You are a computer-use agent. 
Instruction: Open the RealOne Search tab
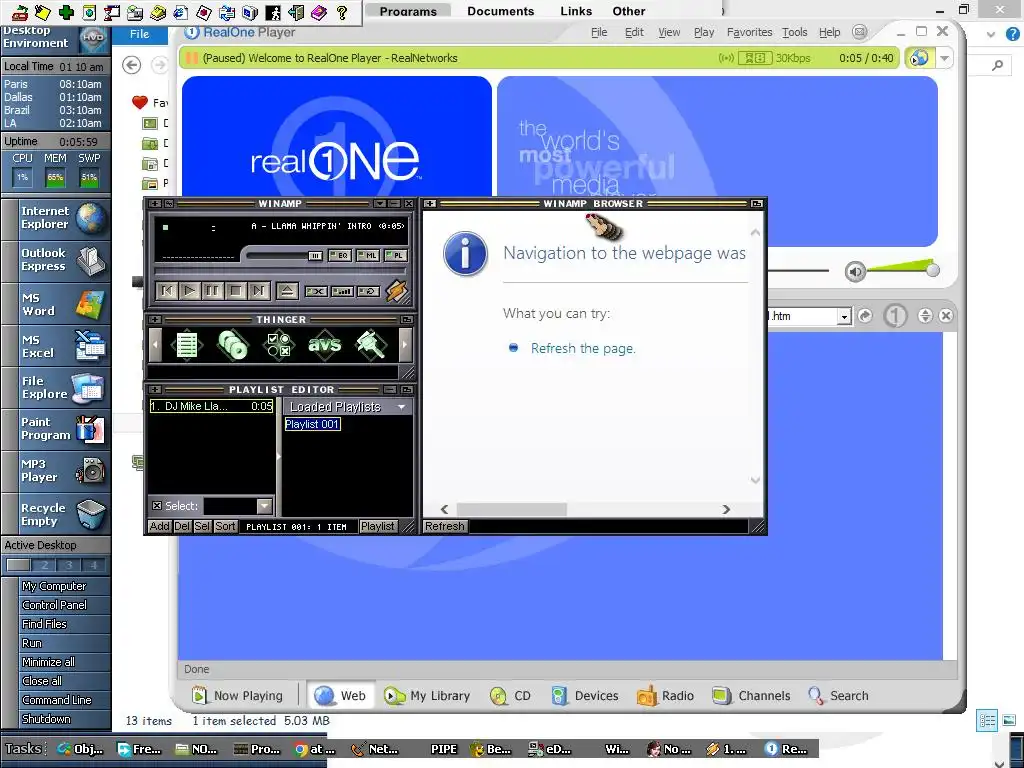pyautogui.click(x=838, y=696)
